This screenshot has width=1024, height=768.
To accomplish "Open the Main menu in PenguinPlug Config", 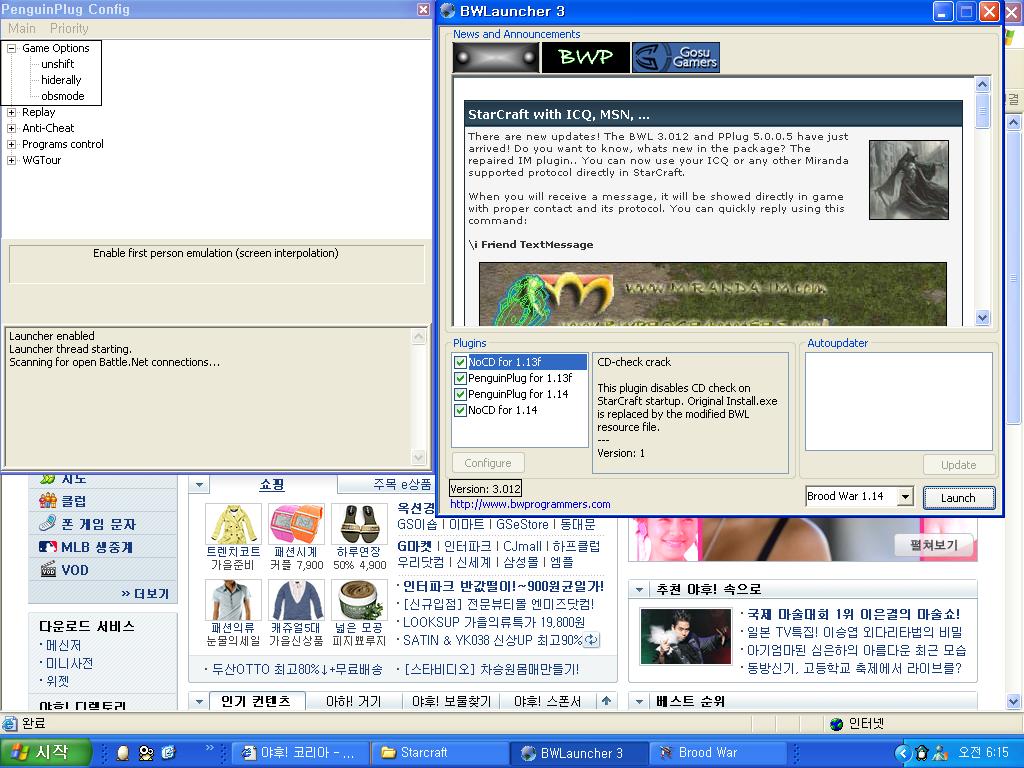I will coord(22,29).
